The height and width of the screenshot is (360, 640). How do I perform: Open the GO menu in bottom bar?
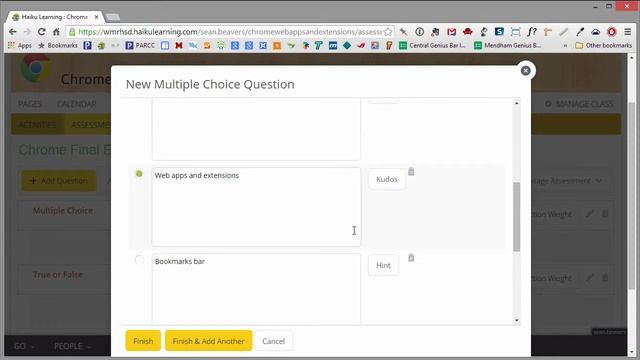(x=24, y=346)
